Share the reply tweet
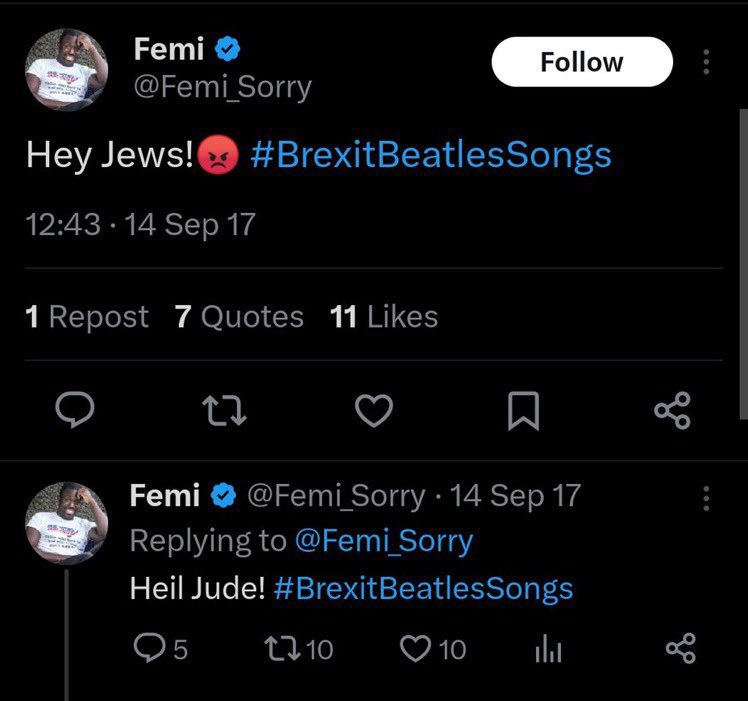This screenshot has width=748, height=701. pyautogui.click(x=679, y=649)
